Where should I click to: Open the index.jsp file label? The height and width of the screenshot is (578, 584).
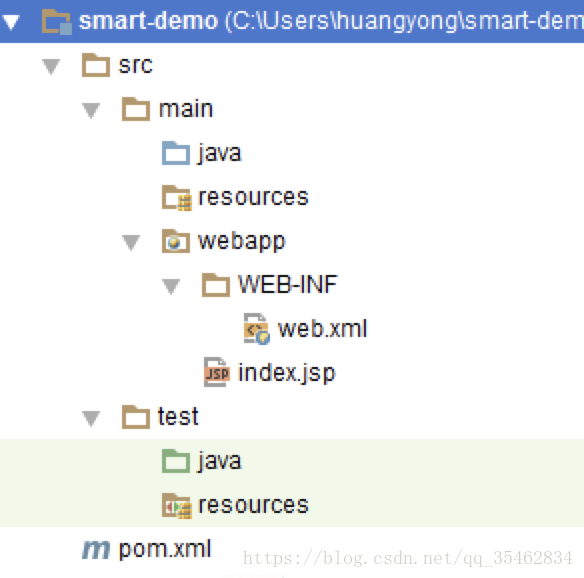[x=287, y=373]
